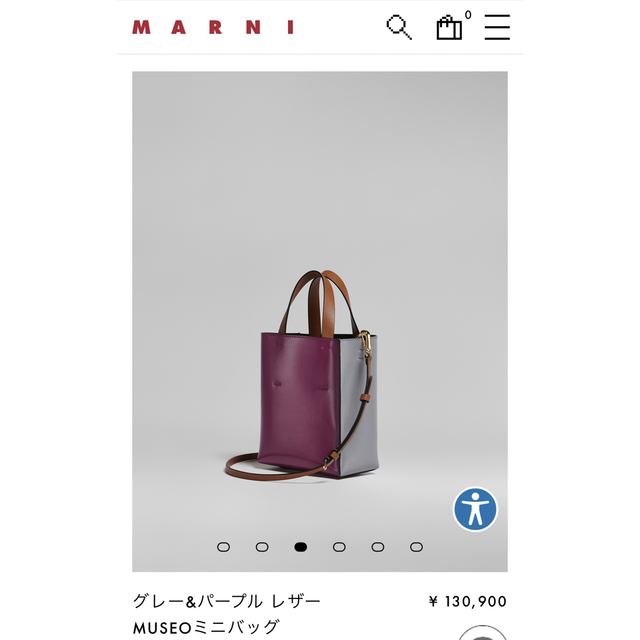This screenshot has height=640, width=640.
Task: Click the cart item count badge
Action: [x=468, y=15]
